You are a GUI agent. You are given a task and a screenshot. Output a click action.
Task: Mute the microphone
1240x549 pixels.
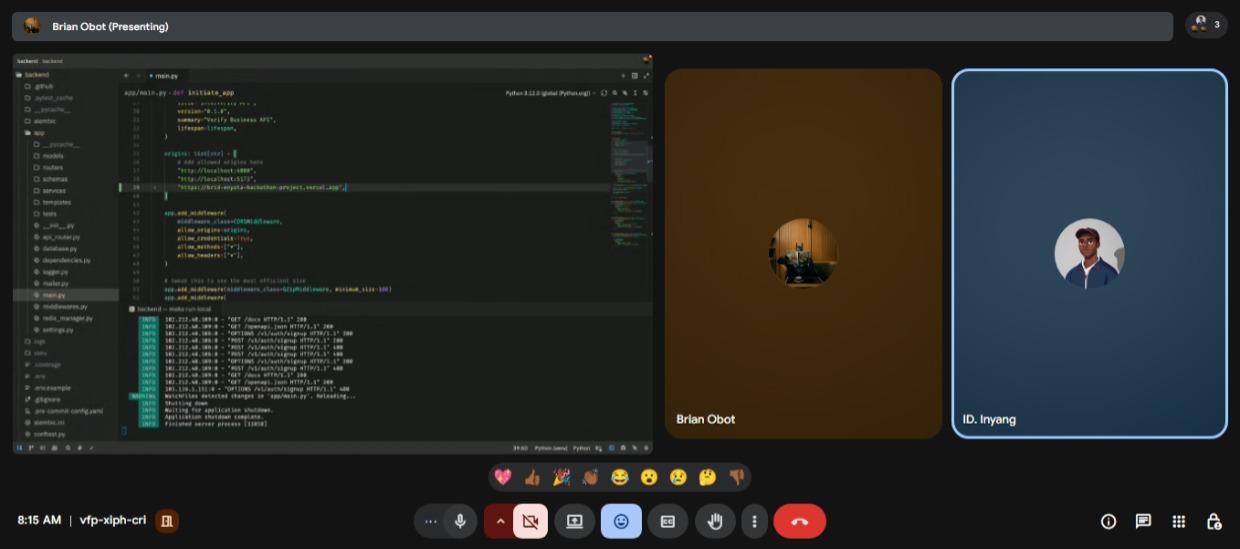pos(460,521)
